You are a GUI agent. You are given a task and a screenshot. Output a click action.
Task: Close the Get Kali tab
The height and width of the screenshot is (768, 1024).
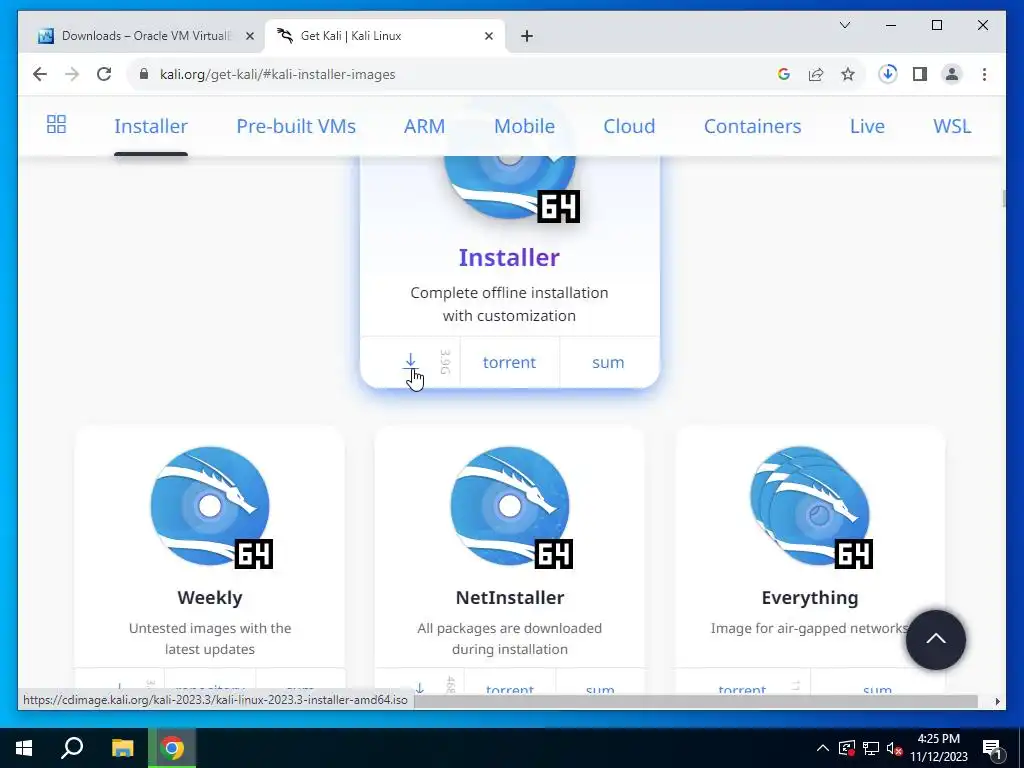click(488, 36)
